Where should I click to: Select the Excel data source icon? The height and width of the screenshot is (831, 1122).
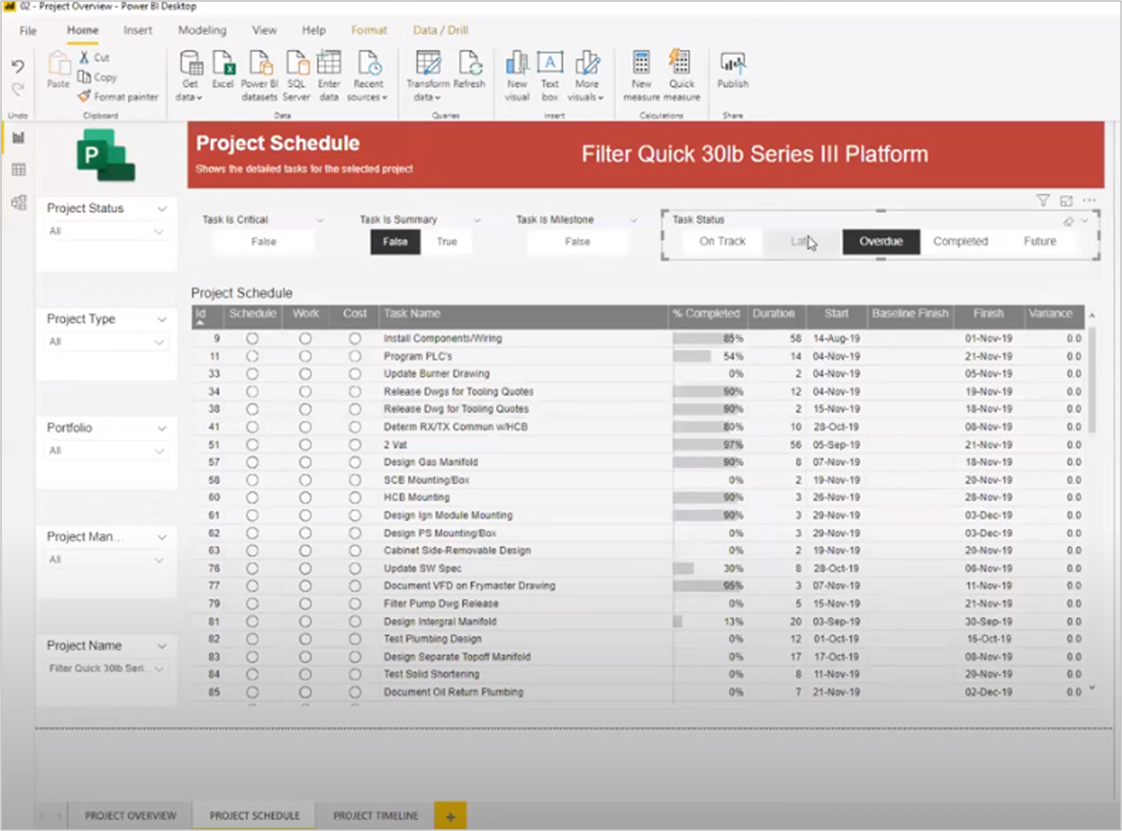223,70
